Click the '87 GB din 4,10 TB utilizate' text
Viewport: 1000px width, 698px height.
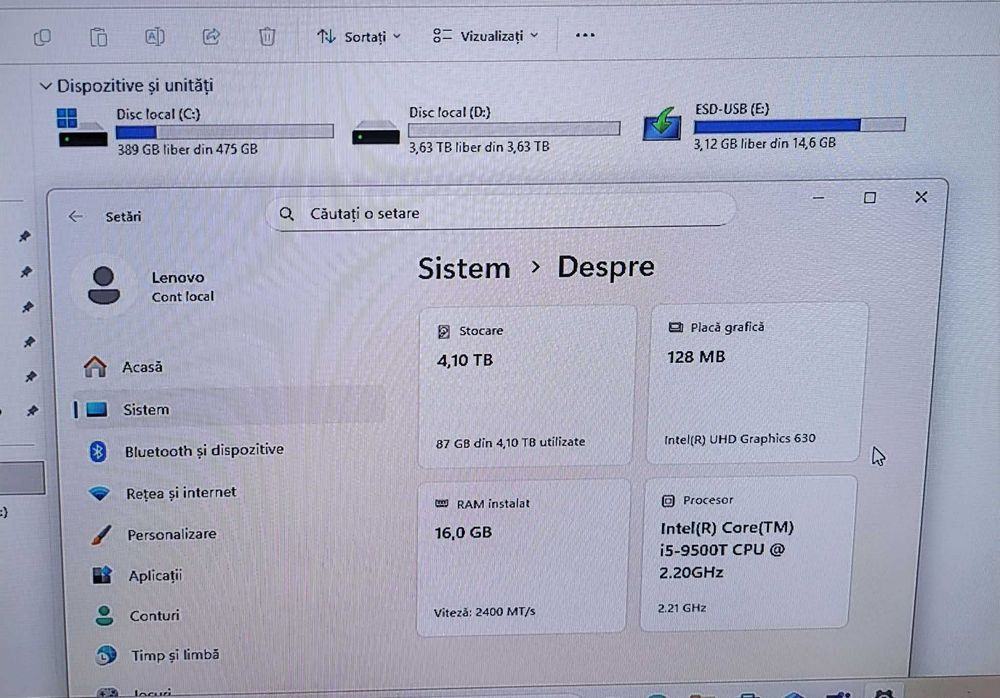[x=510, y=442]
